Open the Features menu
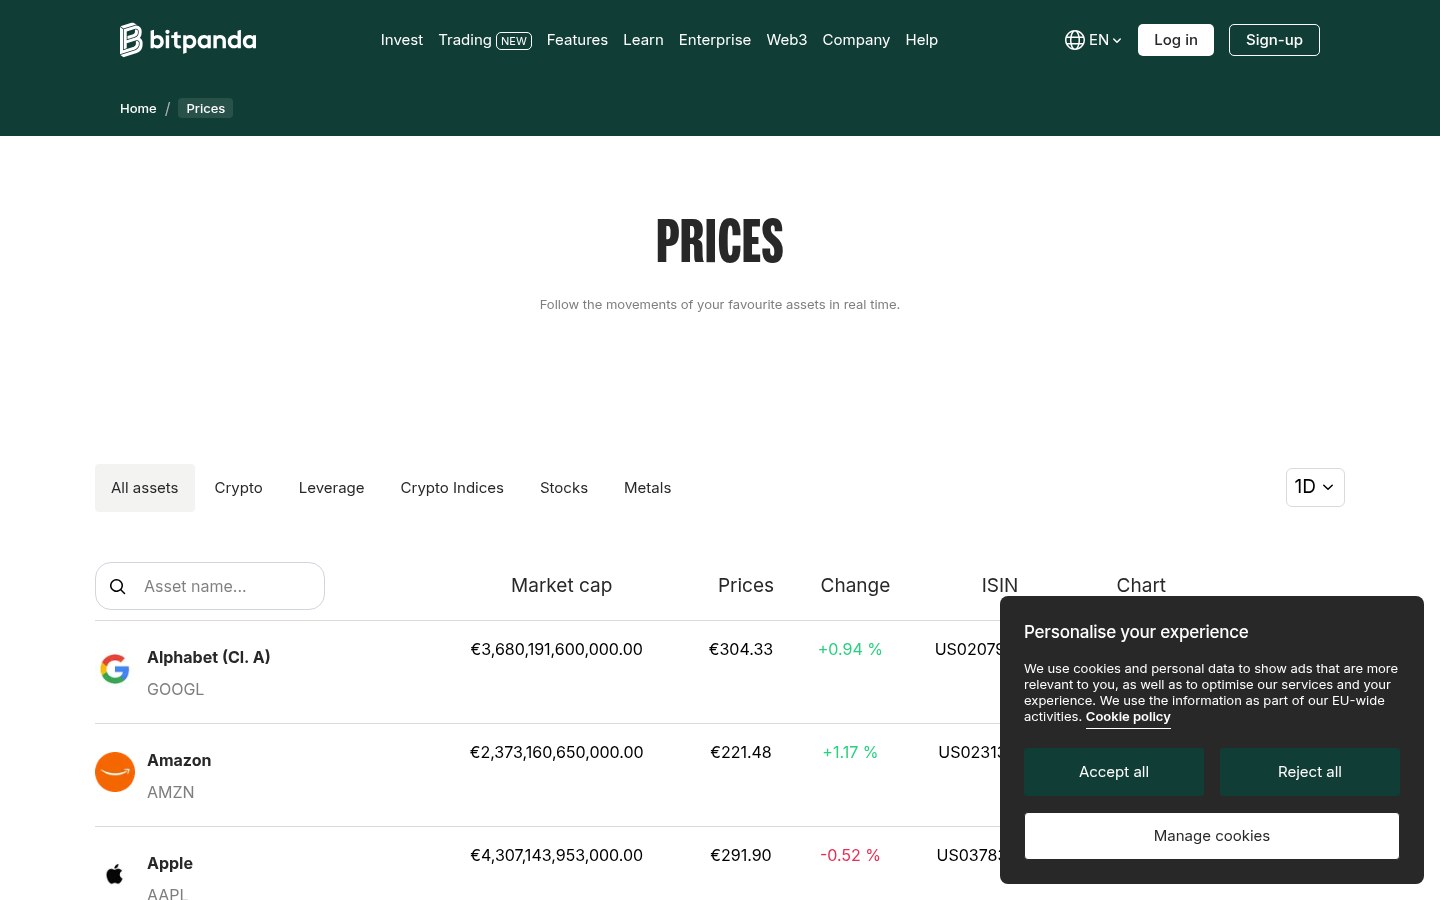This screenshot has width=1440, height=900. point(577,40)
